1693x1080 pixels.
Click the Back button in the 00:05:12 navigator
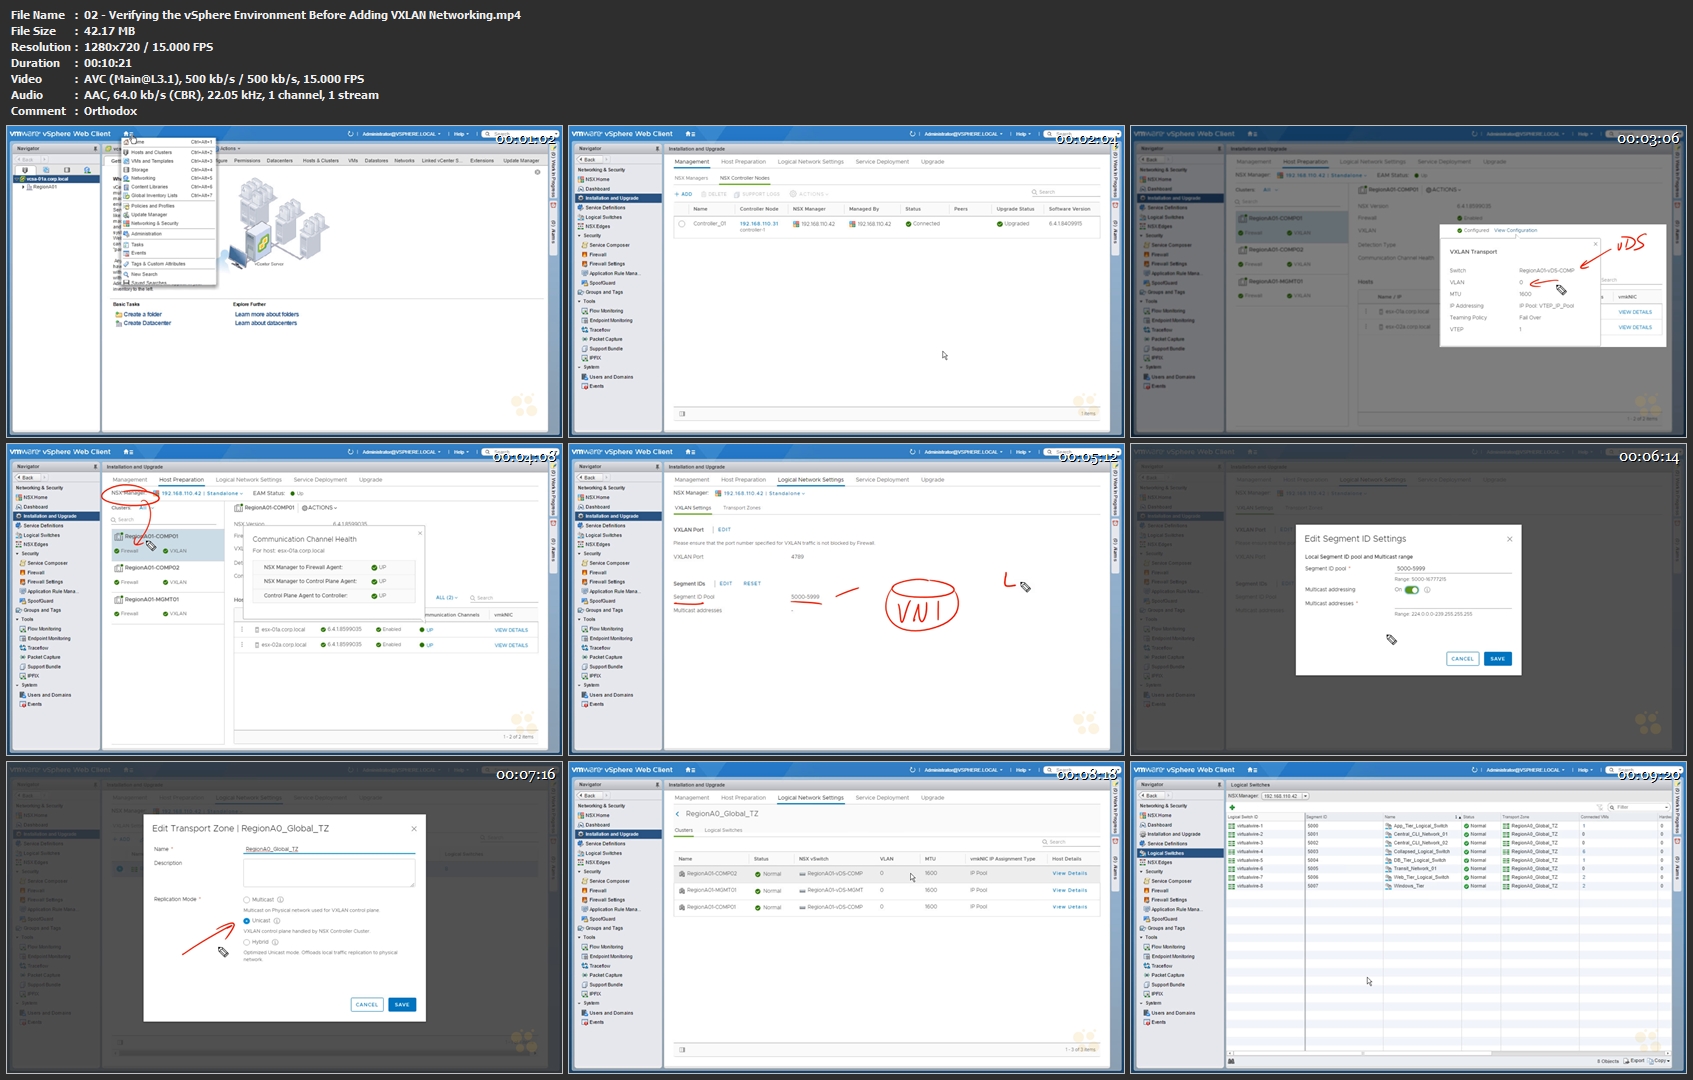(x=589, y=478)
